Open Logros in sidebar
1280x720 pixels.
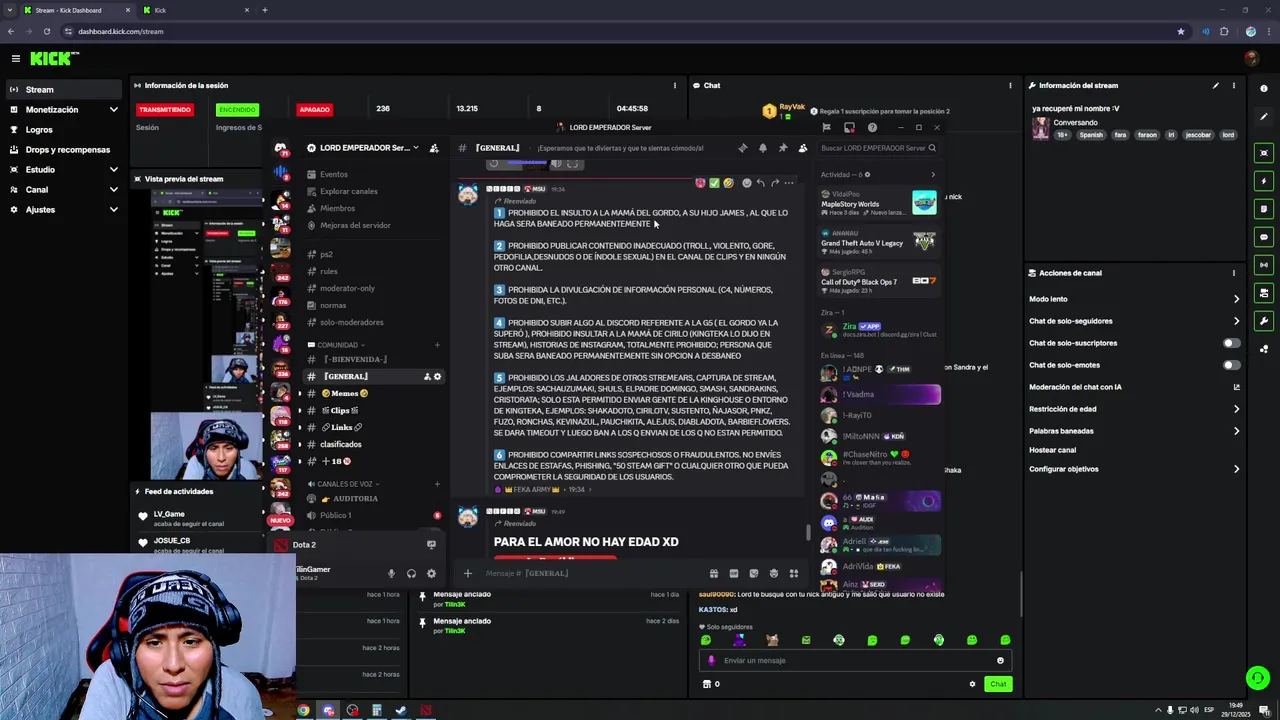[62, 130]
